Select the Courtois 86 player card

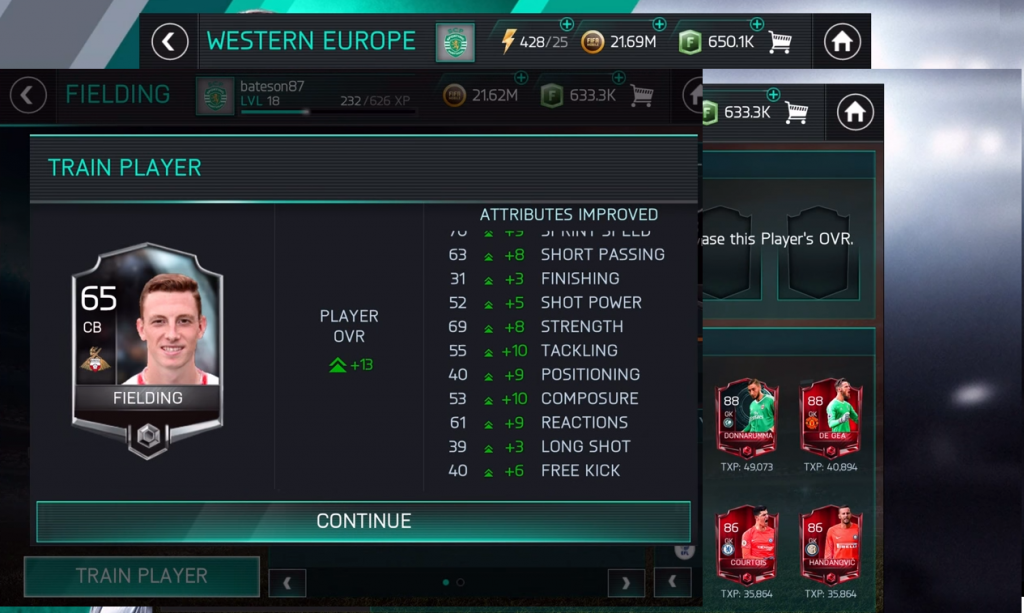(x=747, y=544)
